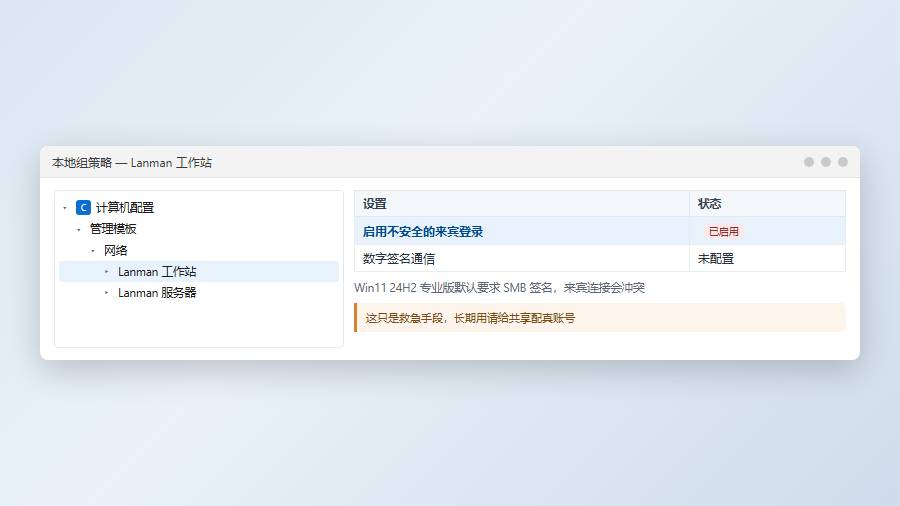Click the 未配置 status cell
900x506 pixels.
(767, 259)
